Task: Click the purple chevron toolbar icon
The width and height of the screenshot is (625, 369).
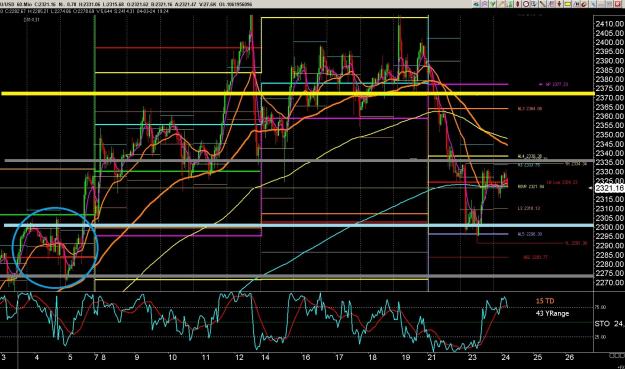Action: point(484,4)
